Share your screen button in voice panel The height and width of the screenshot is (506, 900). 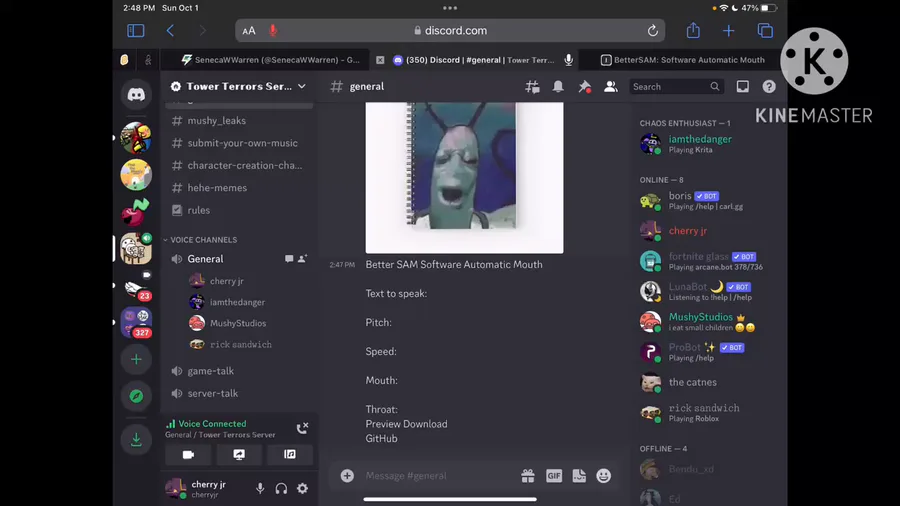[x=239, y=454]
